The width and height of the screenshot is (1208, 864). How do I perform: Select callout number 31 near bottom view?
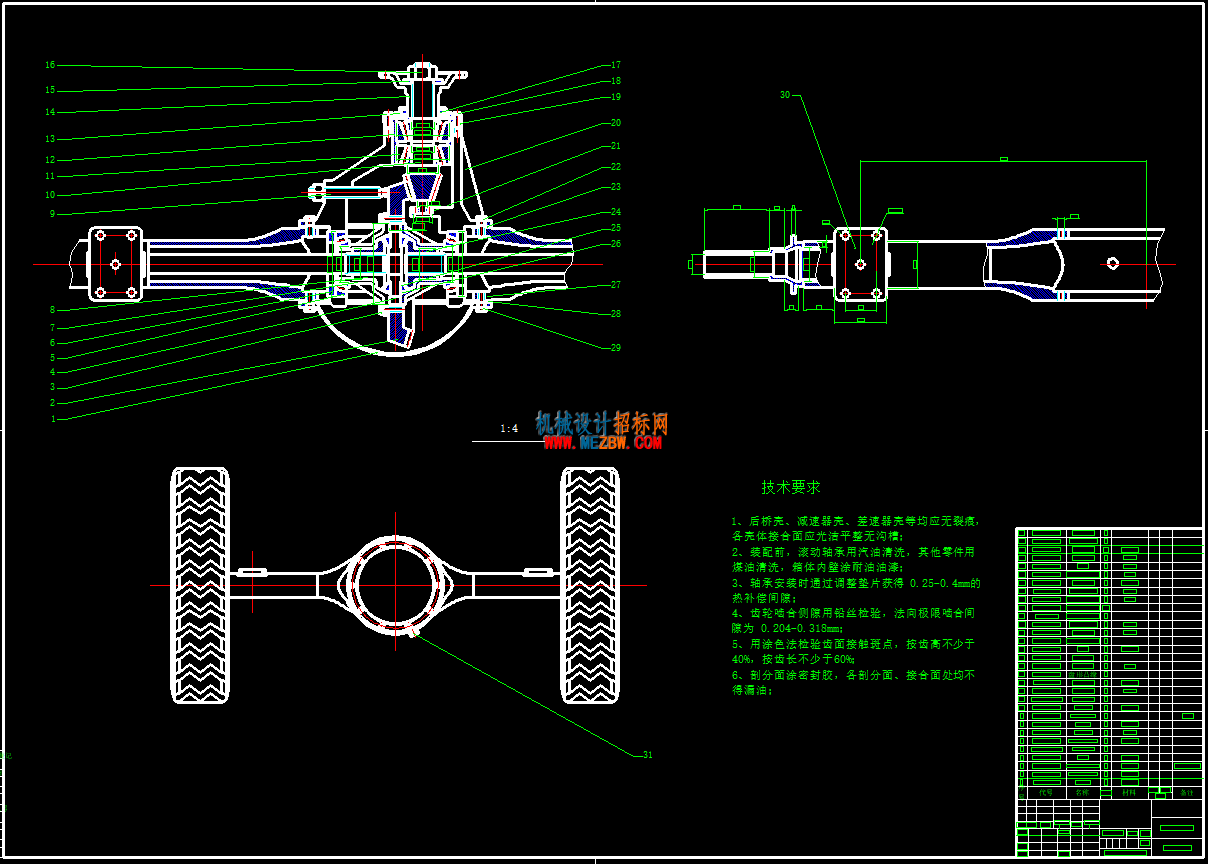(x=647, y=755)
